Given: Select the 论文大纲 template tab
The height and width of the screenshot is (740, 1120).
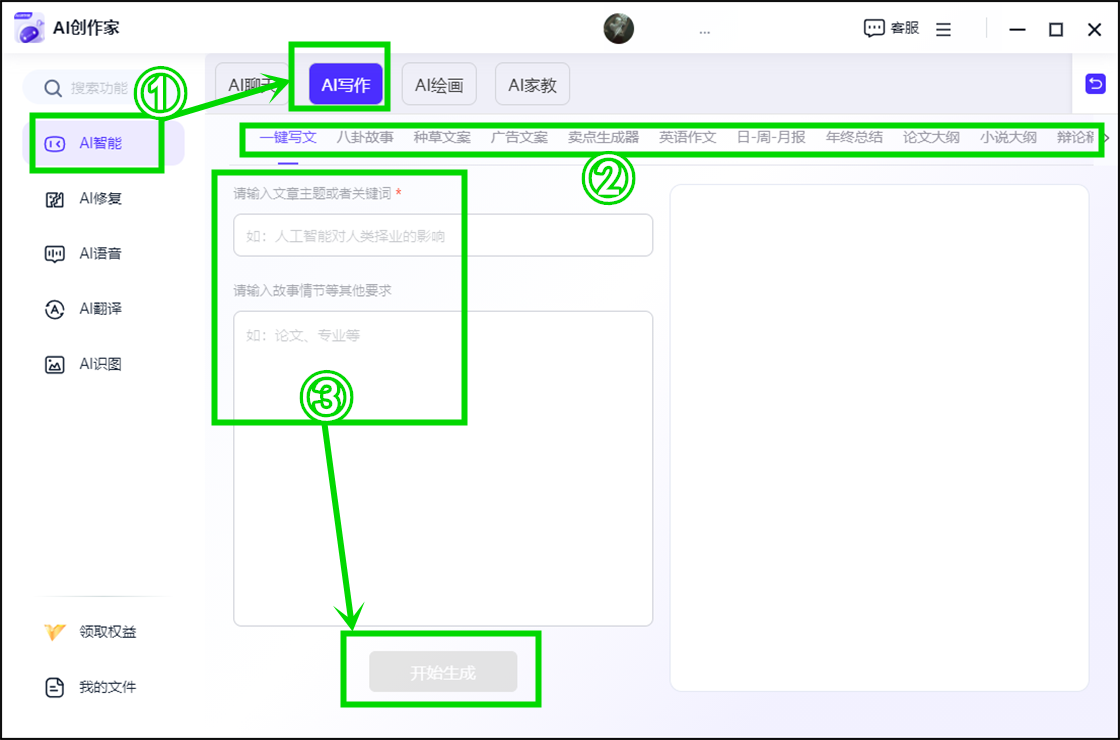Looking at the screenshot, I should pyautogui.click(x=931, y=138).
